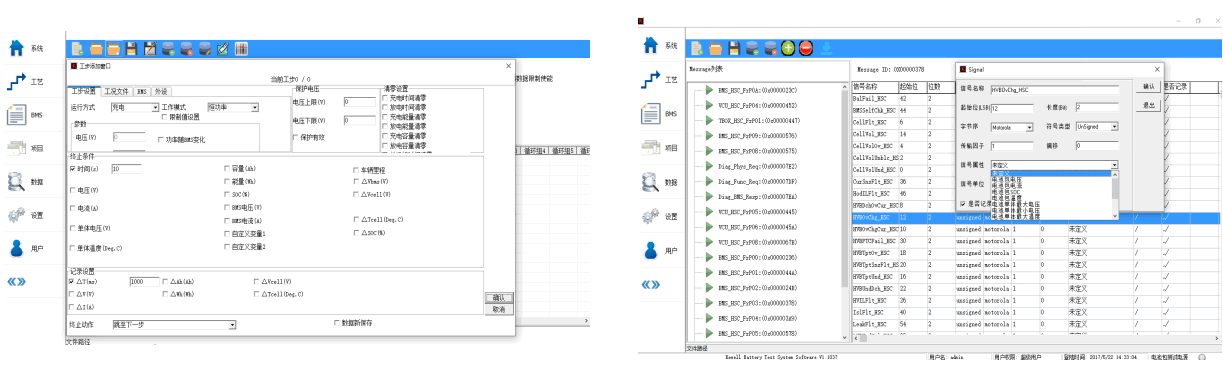Viewport: 1223px width, 369px height.
Task: Click 退出 button in Signal dialog
Action: 1149,104
